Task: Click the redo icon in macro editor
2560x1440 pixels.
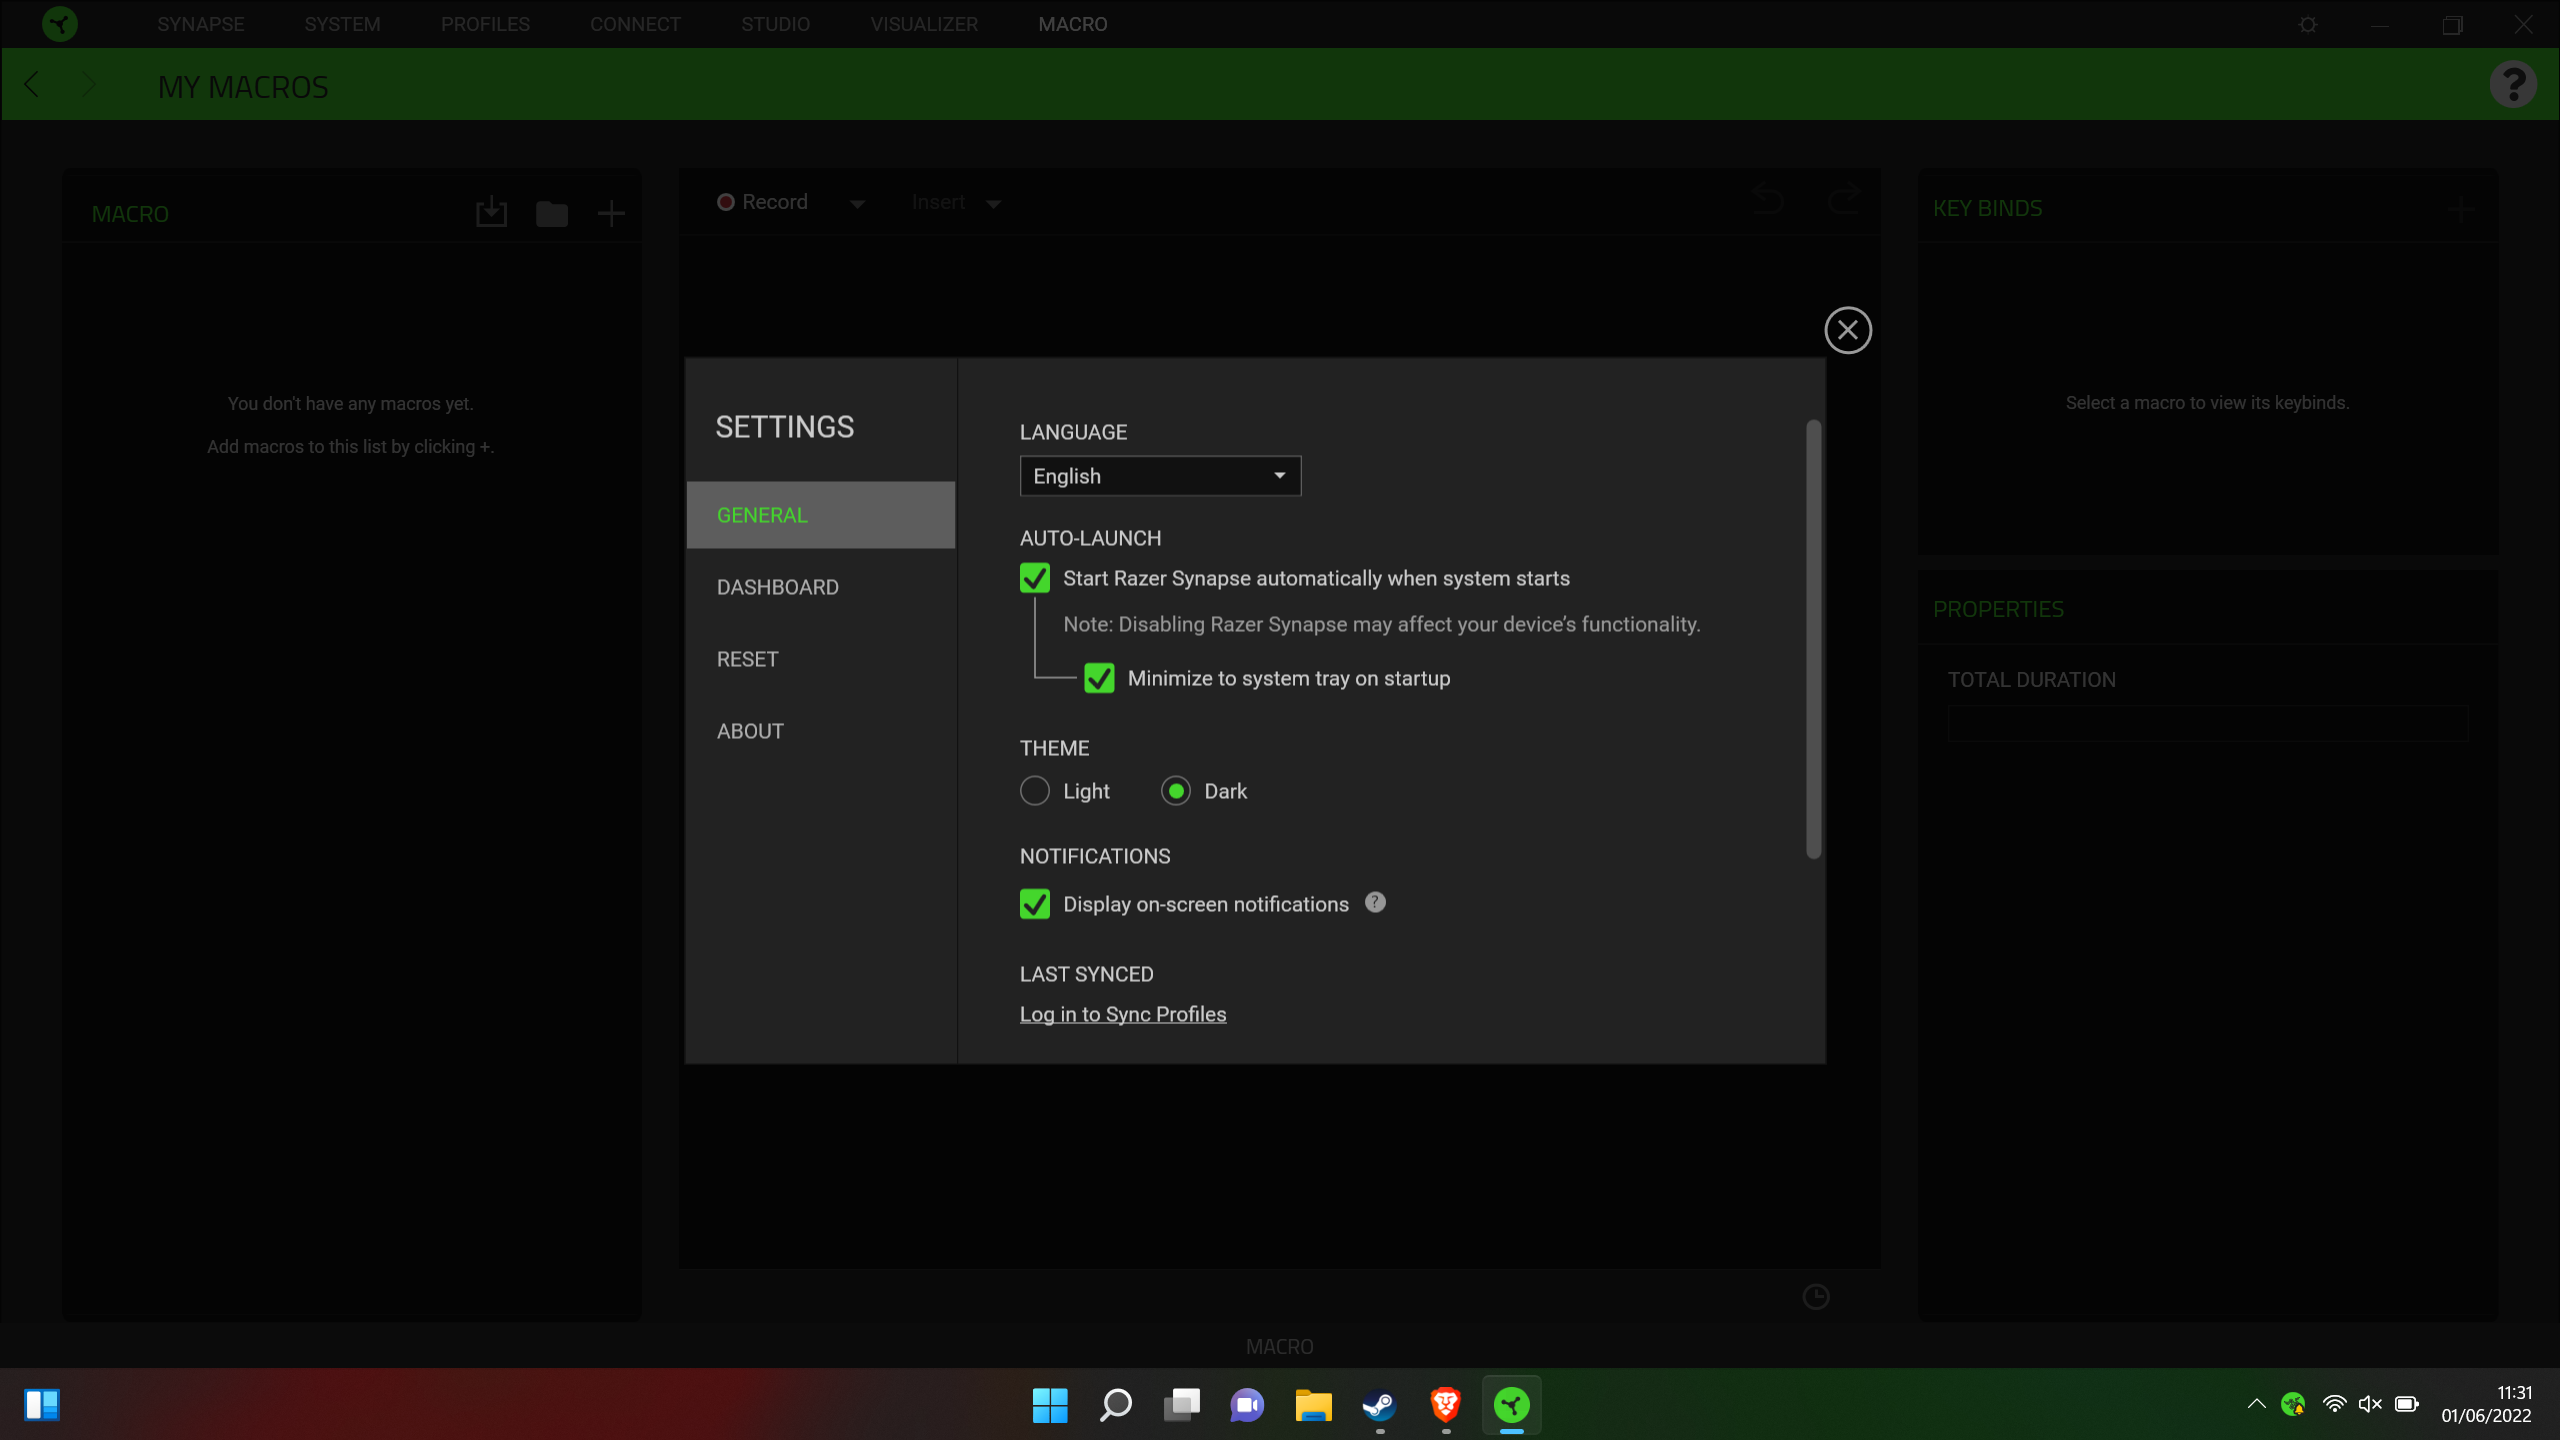Action: [1843, 200]
